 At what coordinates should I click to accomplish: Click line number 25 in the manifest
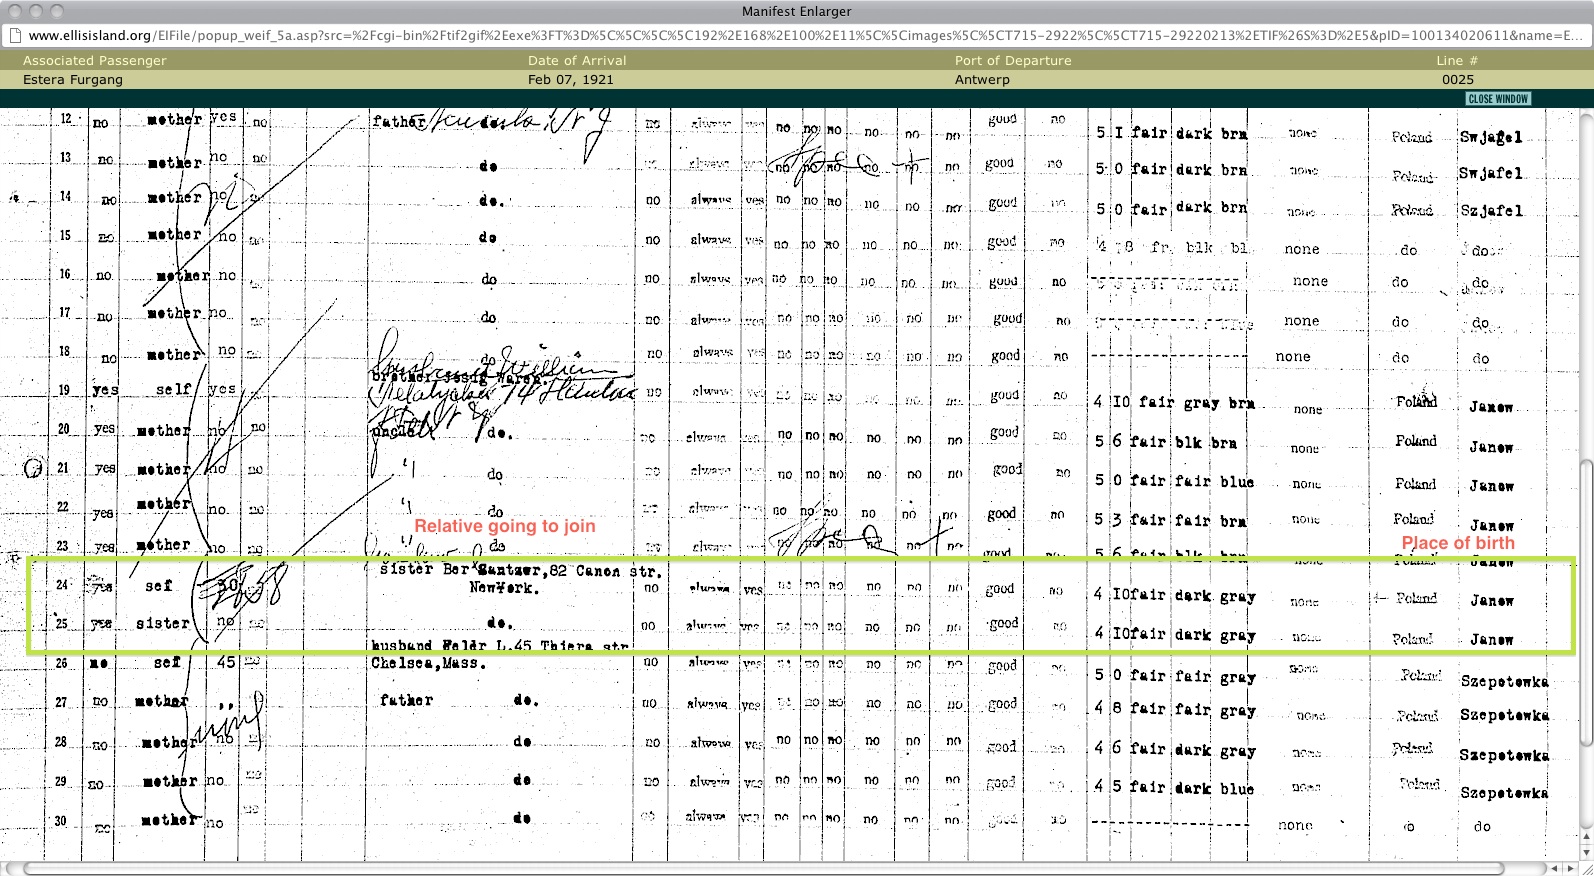pos(62,623)
